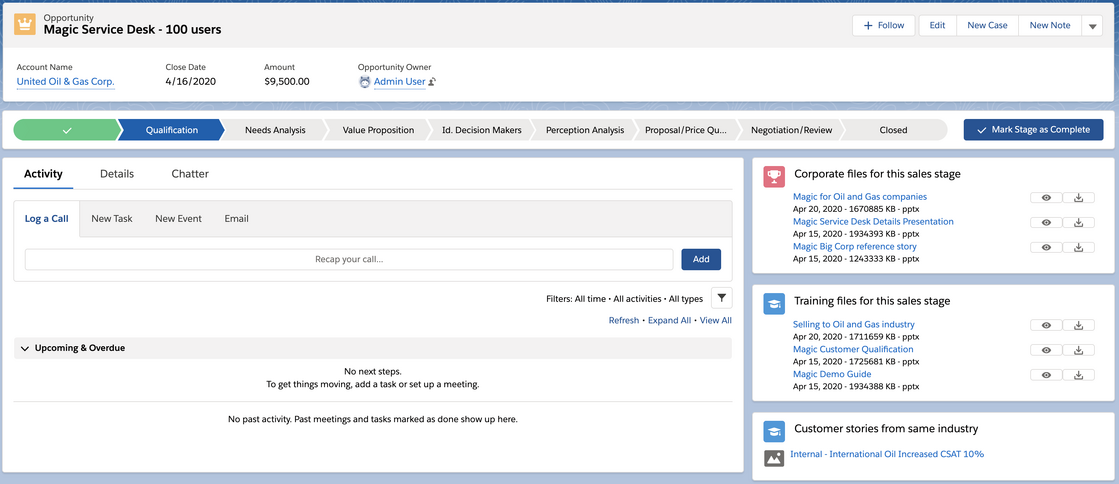The image size is (1119, 484).
Task: Click the change owner icon beside Admin User
Action: pos(433,82)
